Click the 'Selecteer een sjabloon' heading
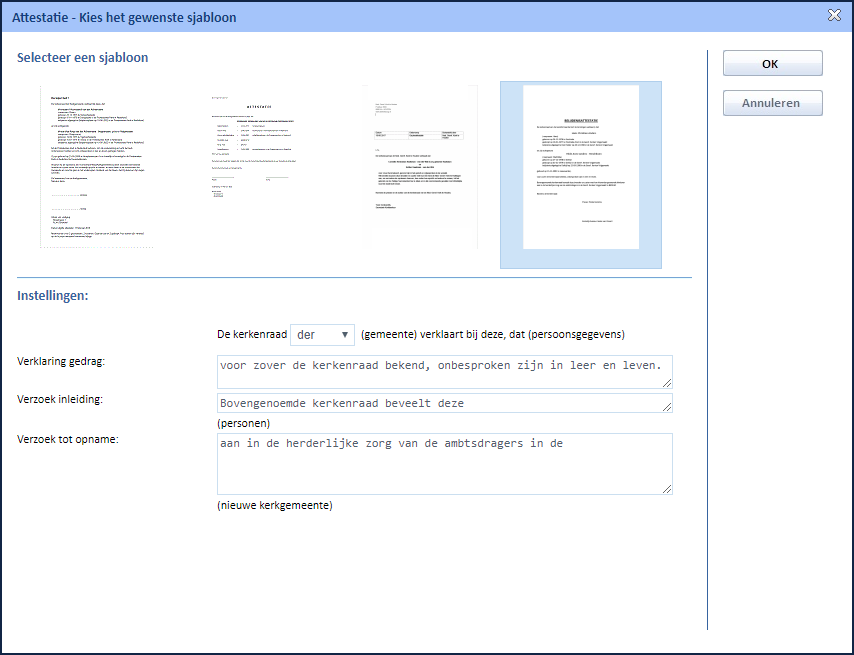The image size is (854, 655). pos(83,58)
